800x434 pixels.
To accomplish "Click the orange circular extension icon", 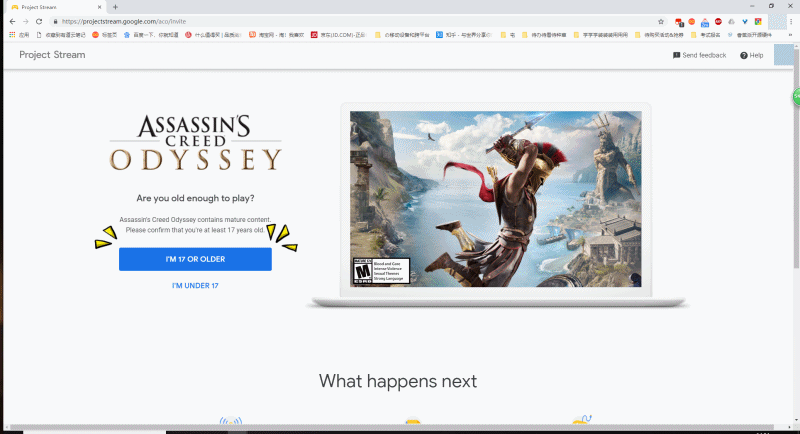I will [692, 21].
